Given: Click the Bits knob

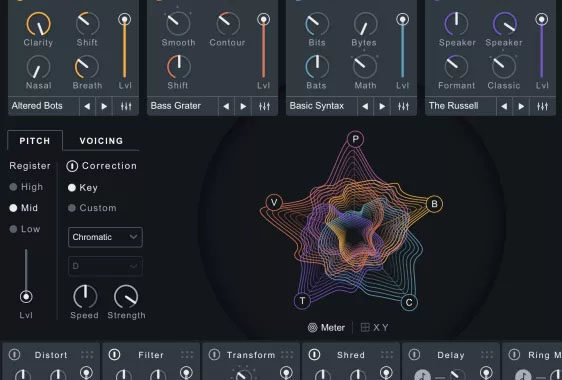Looking at the screenshot, I should pos(317,24).
